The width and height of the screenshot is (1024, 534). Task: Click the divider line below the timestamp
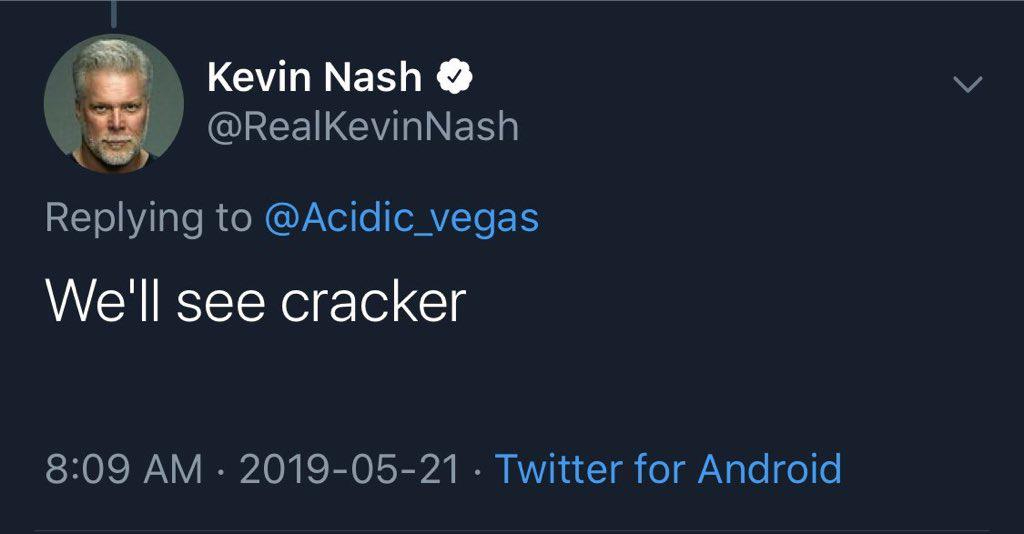(512, 530)
